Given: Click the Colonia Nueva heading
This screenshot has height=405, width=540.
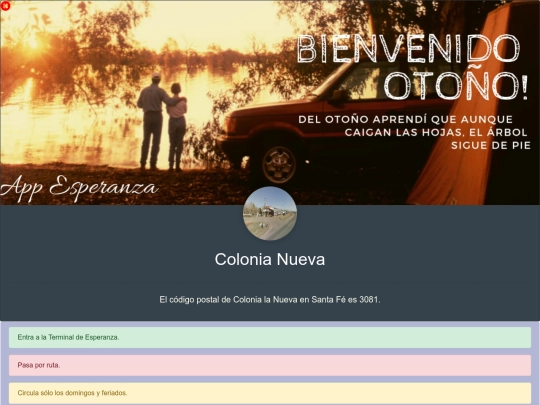Looking at the screenshot, I should click(x=270, y=259).
